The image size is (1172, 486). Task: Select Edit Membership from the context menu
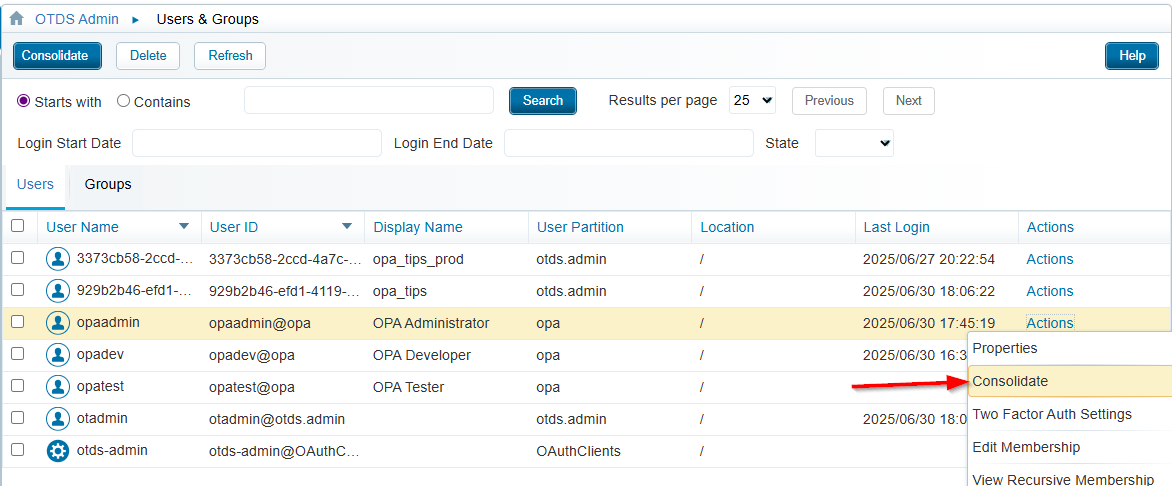1026,447
